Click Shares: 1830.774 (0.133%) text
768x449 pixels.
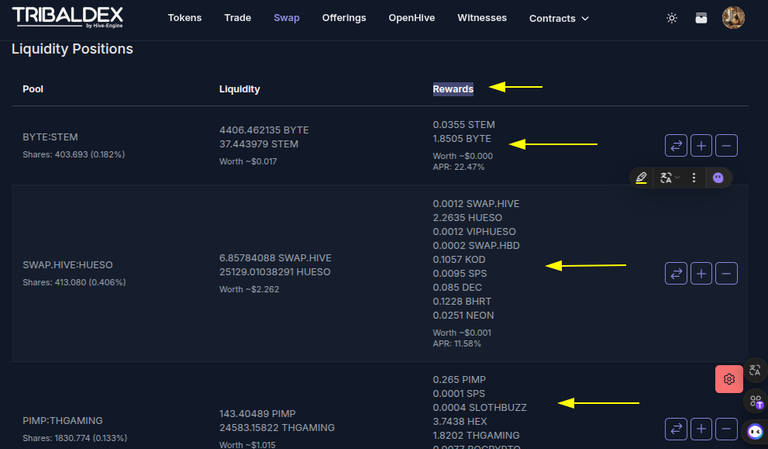[x=74, y=438]
